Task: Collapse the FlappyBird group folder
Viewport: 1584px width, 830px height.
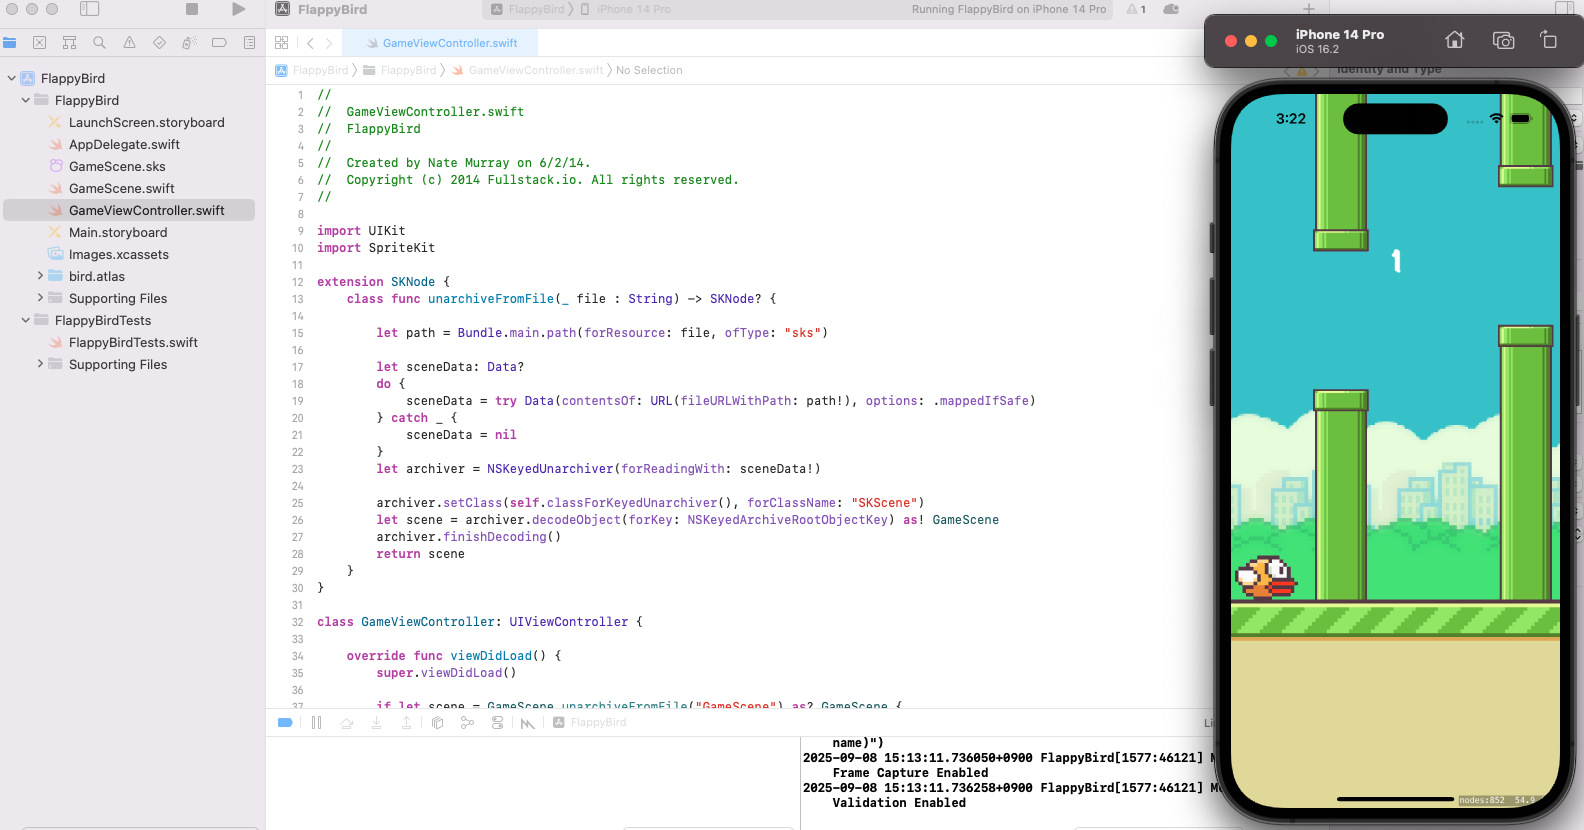Action: point(26,100)
